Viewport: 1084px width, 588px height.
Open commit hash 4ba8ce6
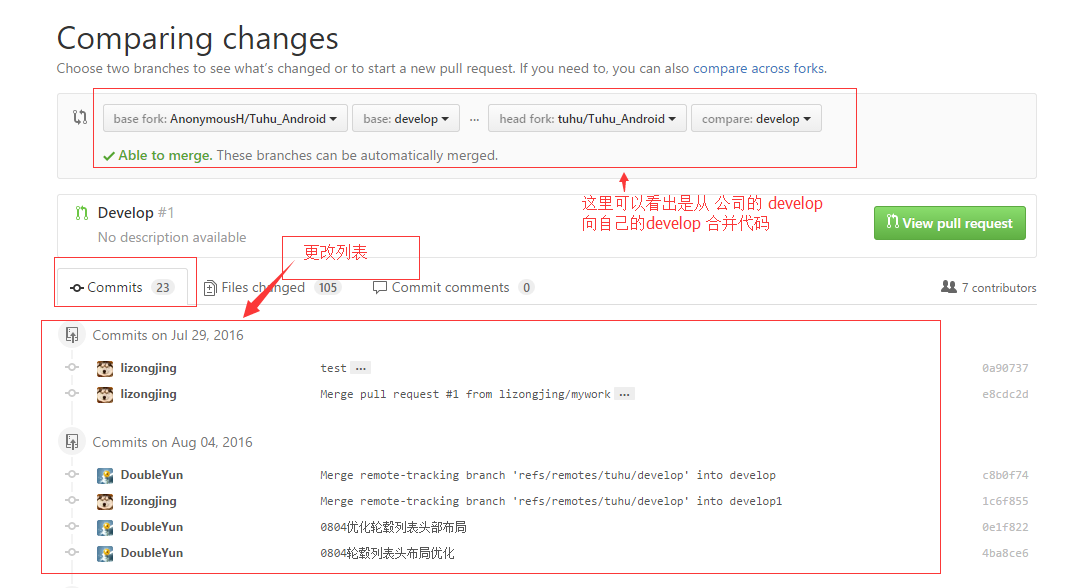click(1005, 553)
